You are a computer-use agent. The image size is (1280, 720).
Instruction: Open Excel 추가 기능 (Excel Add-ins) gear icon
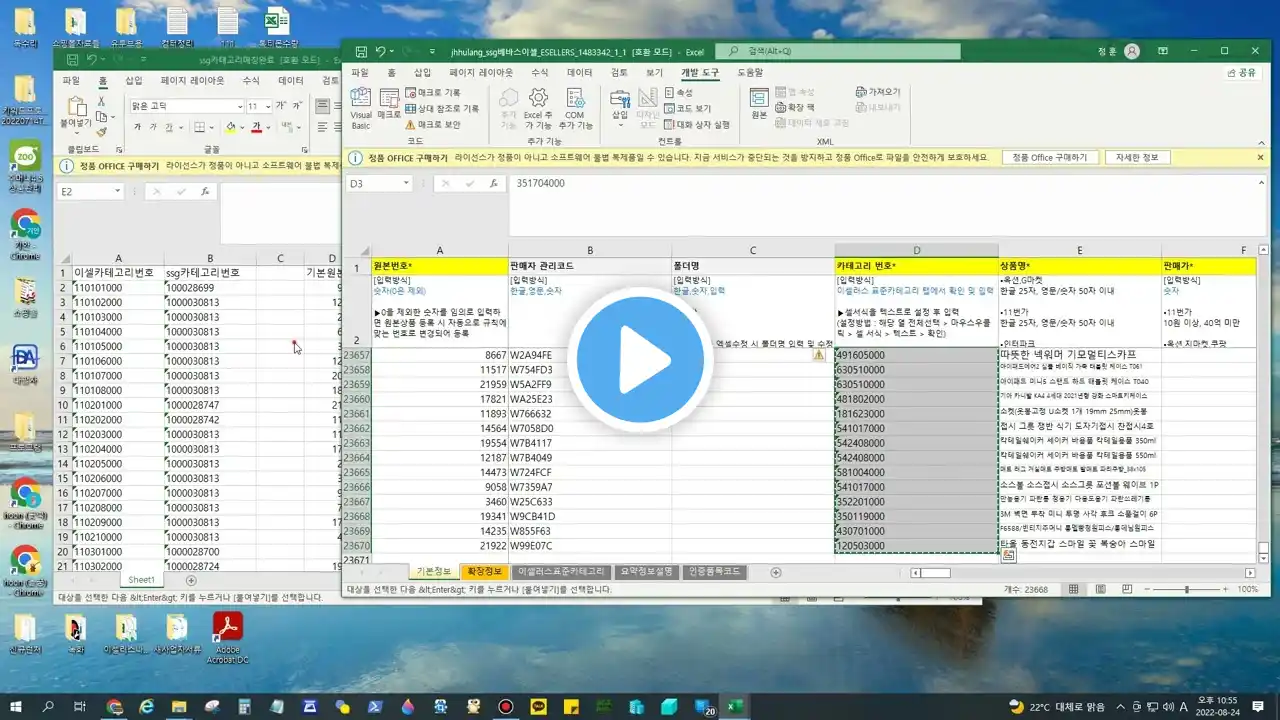tap(538, 108)
